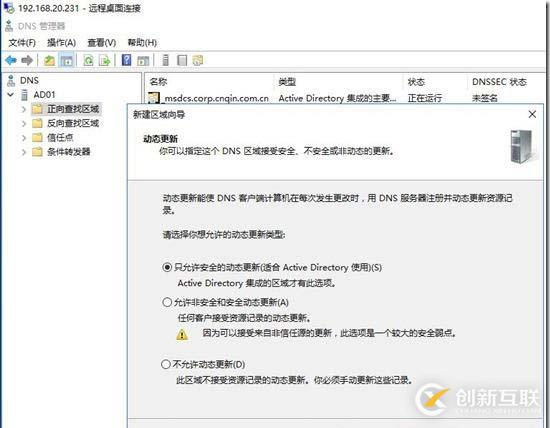The height and width of the screenshot is (428, 550).
Task: Select 允许非安全和安全动态更新 radio button
Action: tap(167, 302)
